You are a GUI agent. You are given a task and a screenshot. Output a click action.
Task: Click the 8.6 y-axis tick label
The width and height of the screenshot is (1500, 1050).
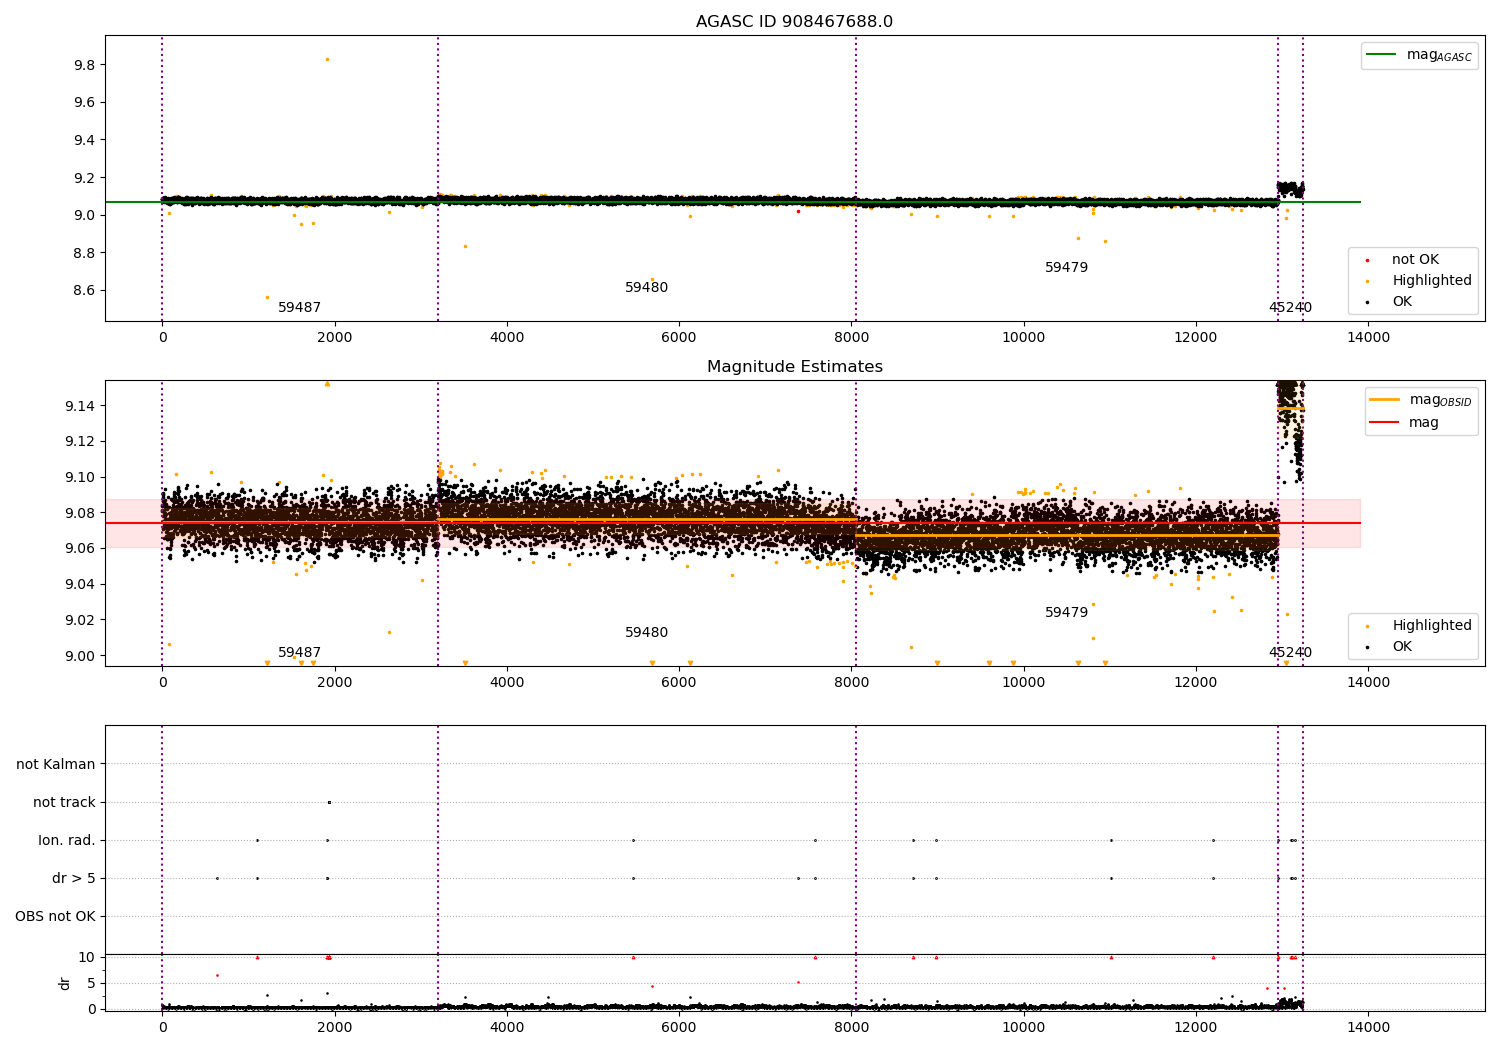click(83, 291)
